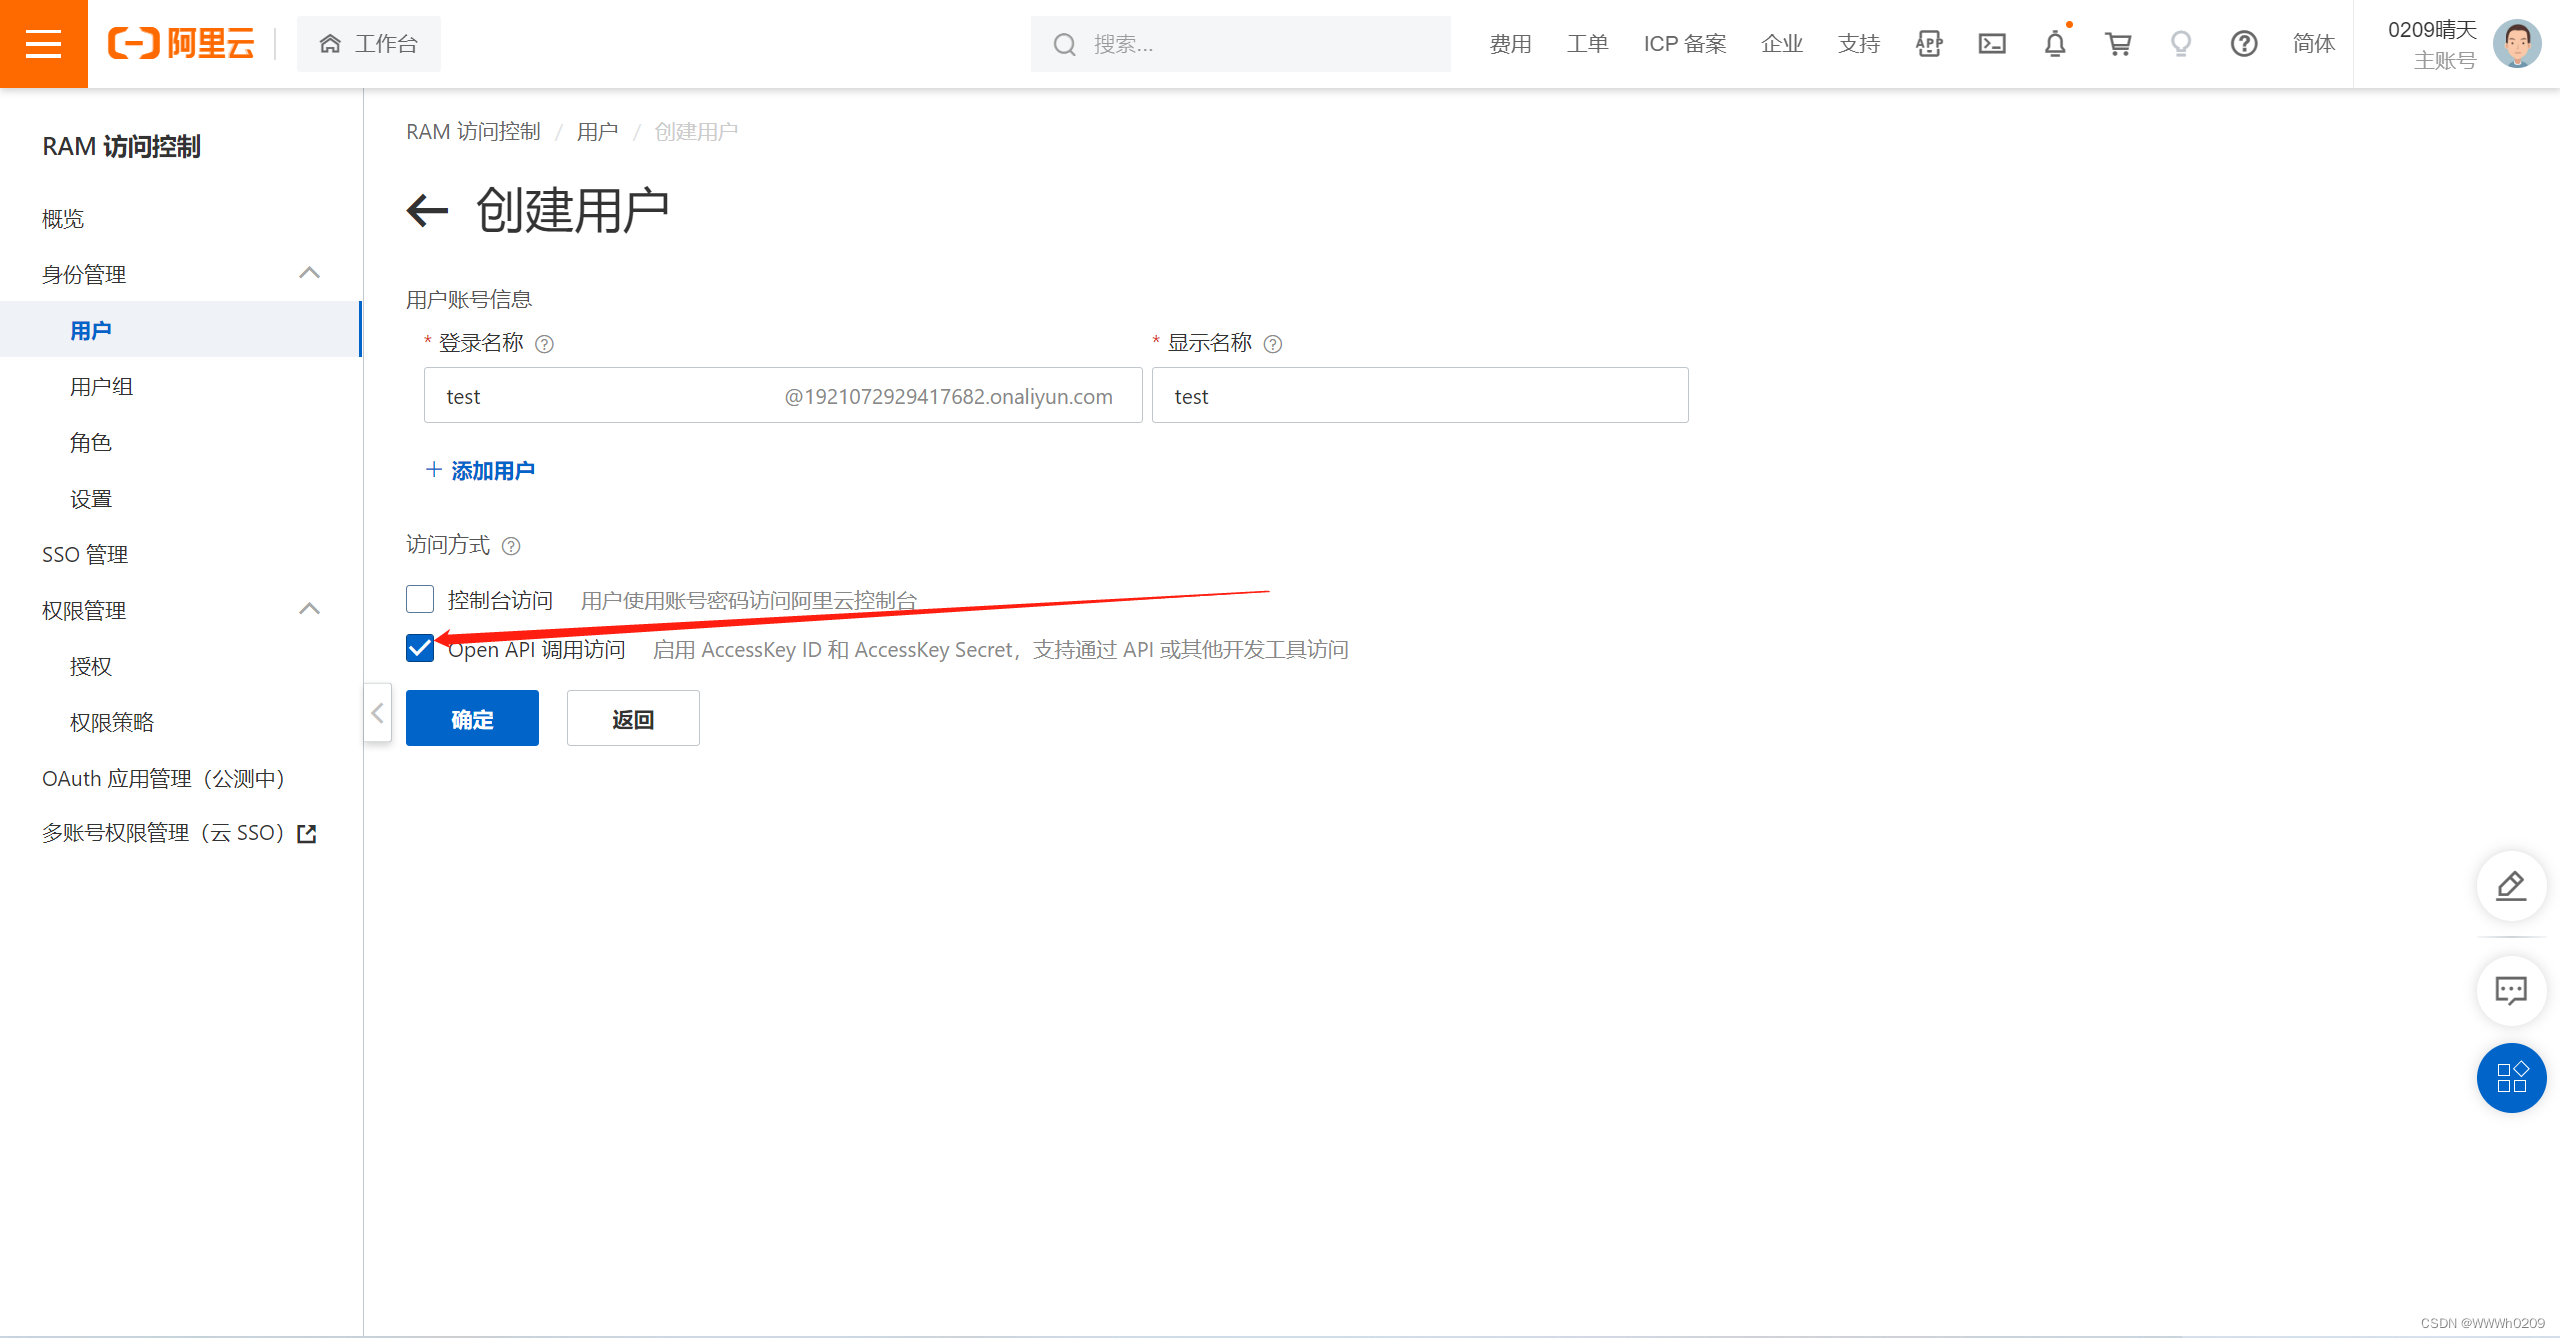Click the 登录名称 help icon

544,344
